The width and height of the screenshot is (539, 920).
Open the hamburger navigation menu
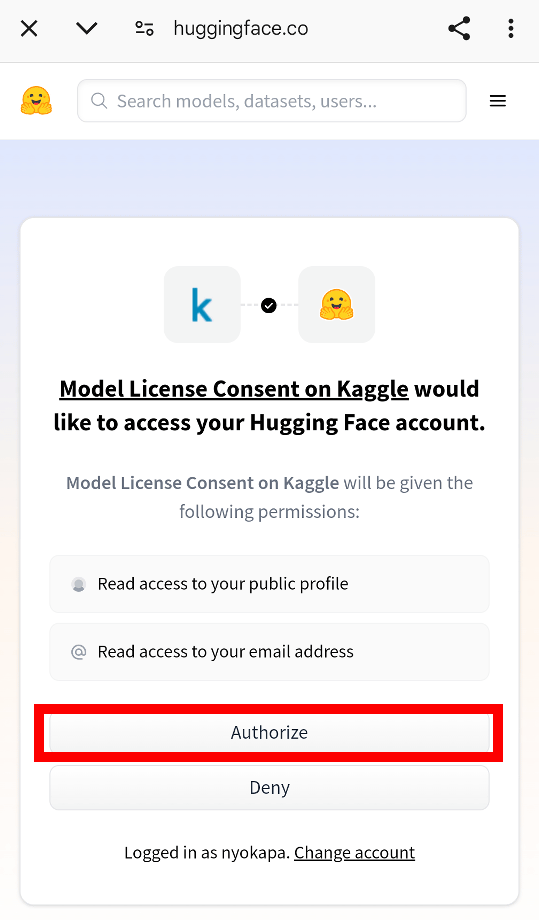tap(497, 101)
